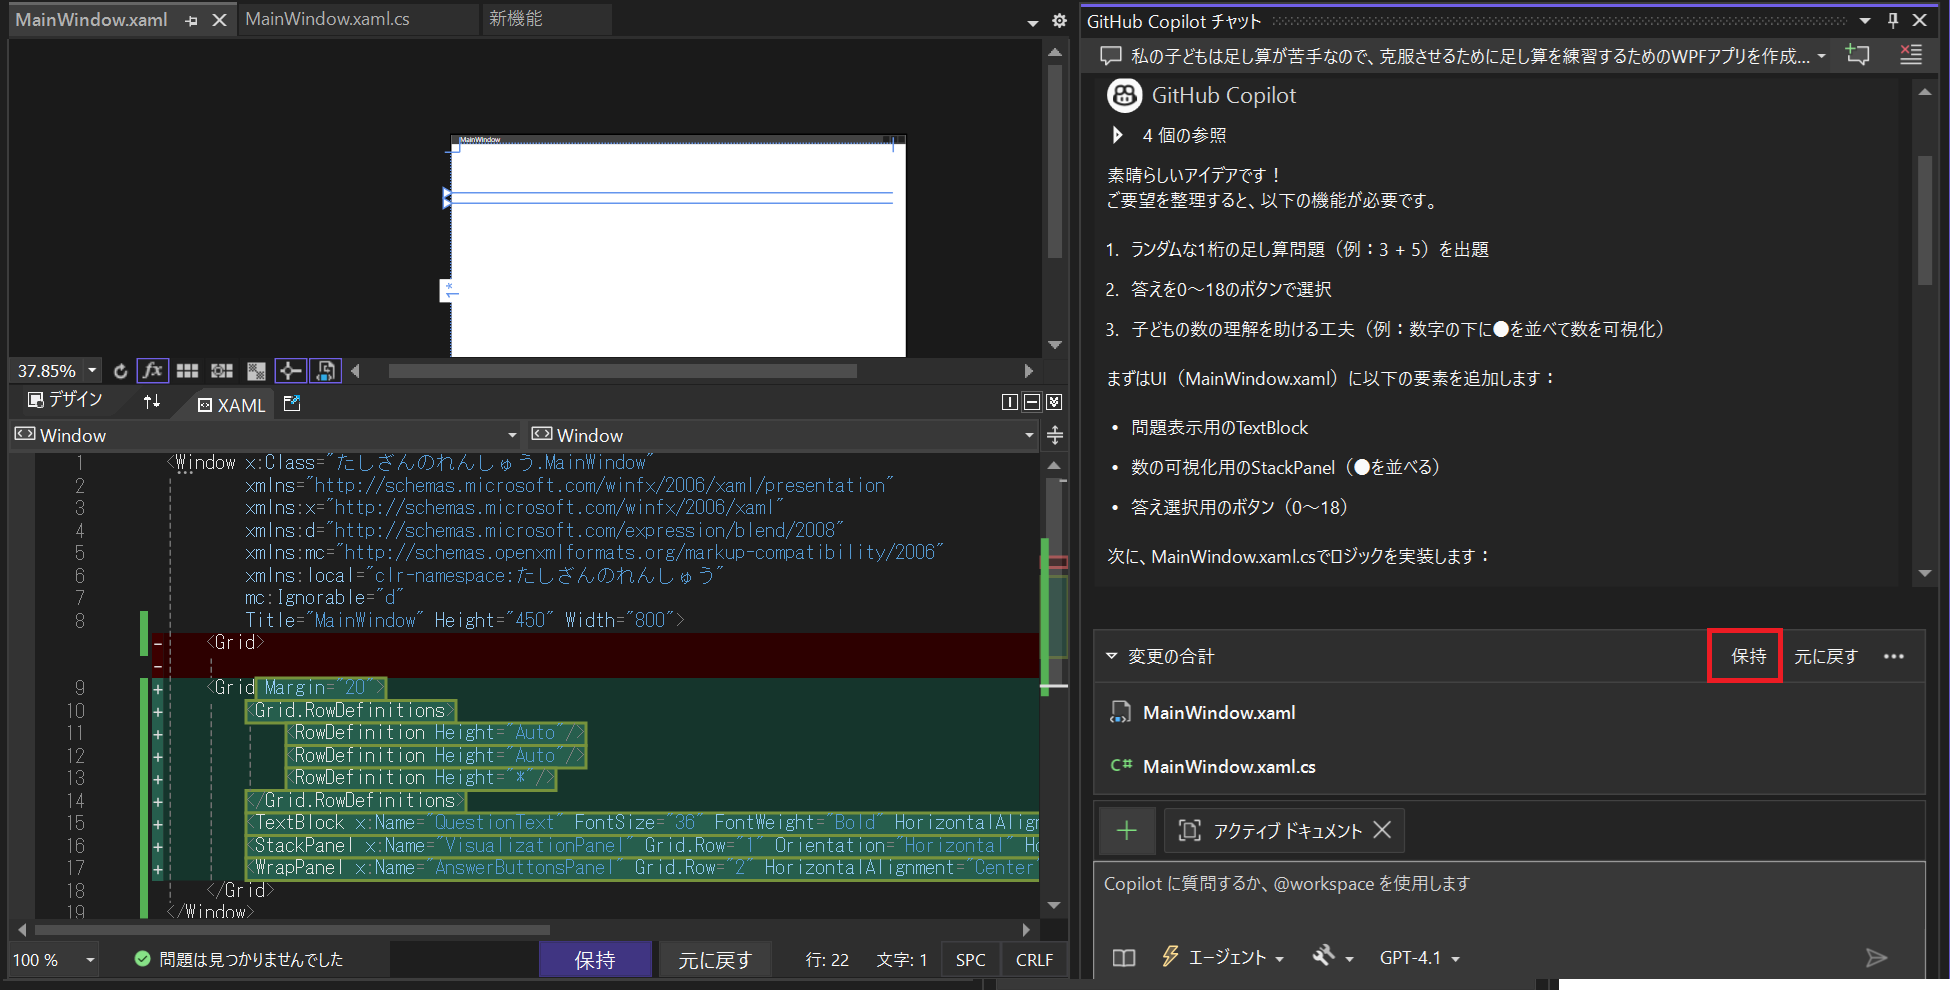Screen dimensions: 1950x990
Task: Click the SPC indentation indicator
Action: pos(970,960)
